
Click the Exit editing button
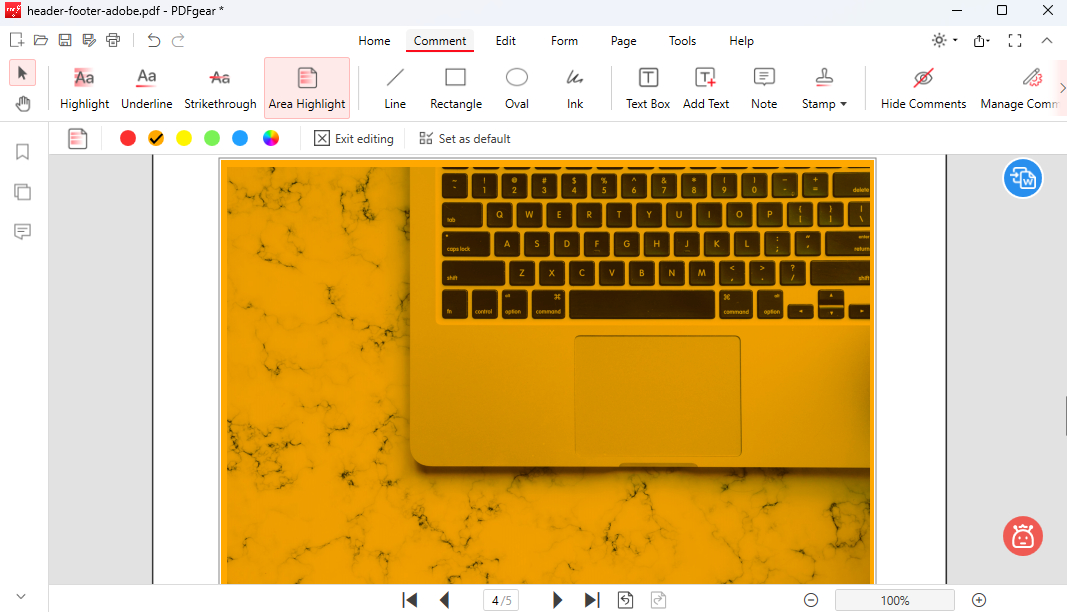pos(354,139)
